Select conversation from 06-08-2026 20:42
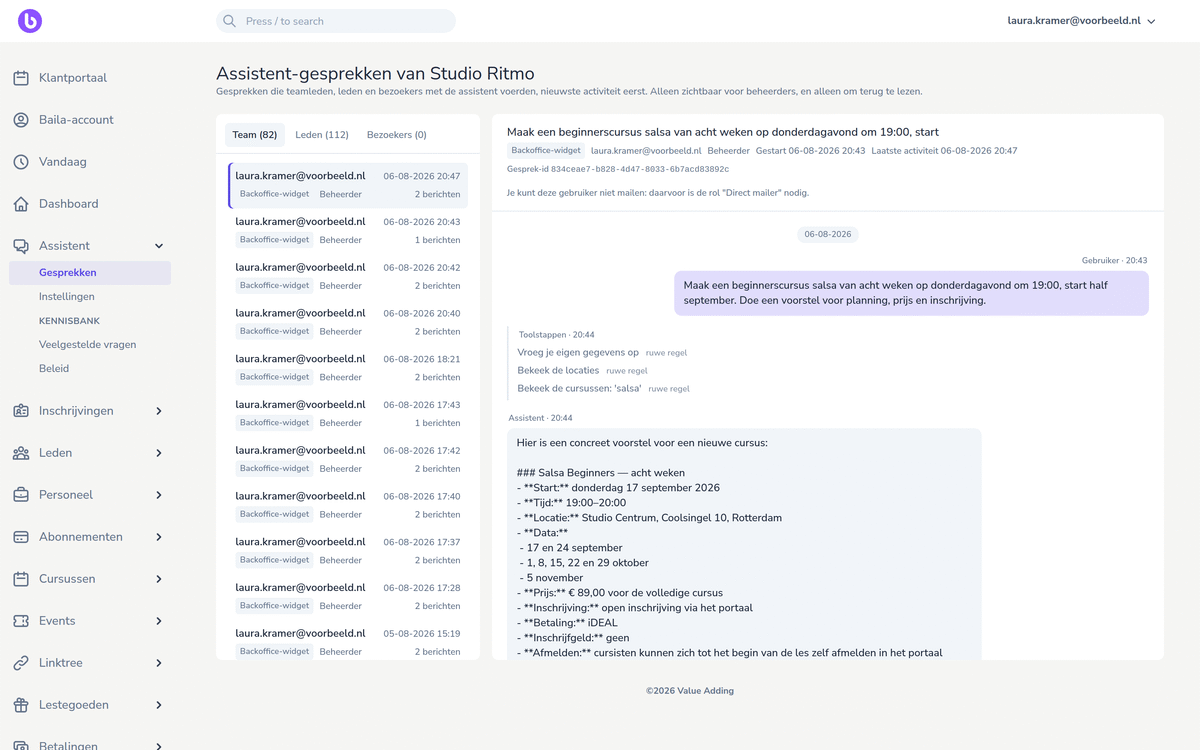The width and height of the screenshot is (1200, 750). tap(348, 277)
